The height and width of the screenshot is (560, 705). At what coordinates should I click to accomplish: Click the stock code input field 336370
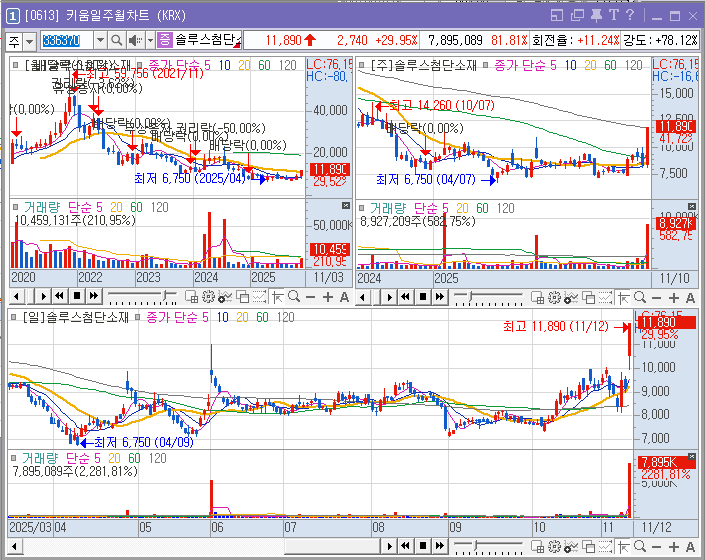66,41
